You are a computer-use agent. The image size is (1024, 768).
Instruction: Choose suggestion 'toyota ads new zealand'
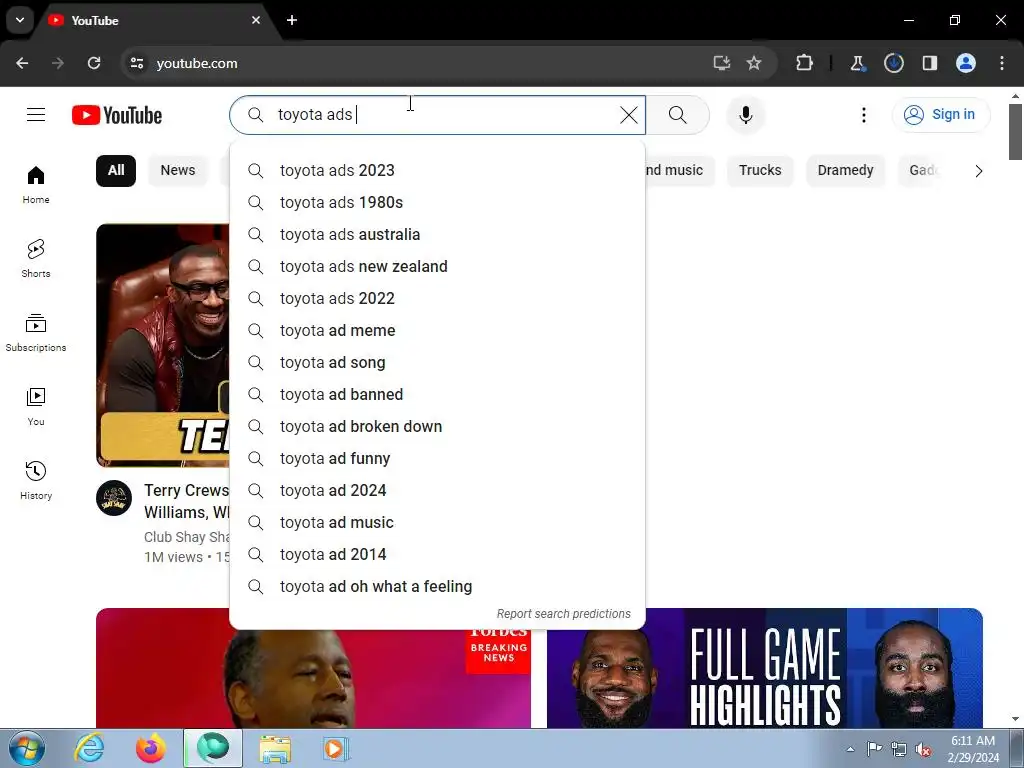point(438,266)
